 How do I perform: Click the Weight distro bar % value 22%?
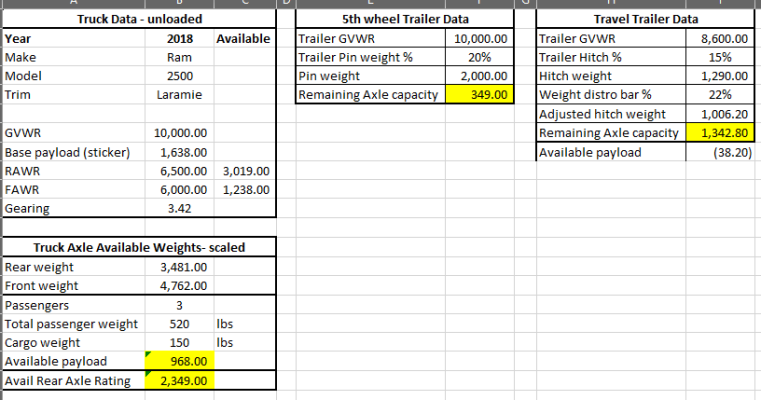pyautogui.click(x=720, y=95)
